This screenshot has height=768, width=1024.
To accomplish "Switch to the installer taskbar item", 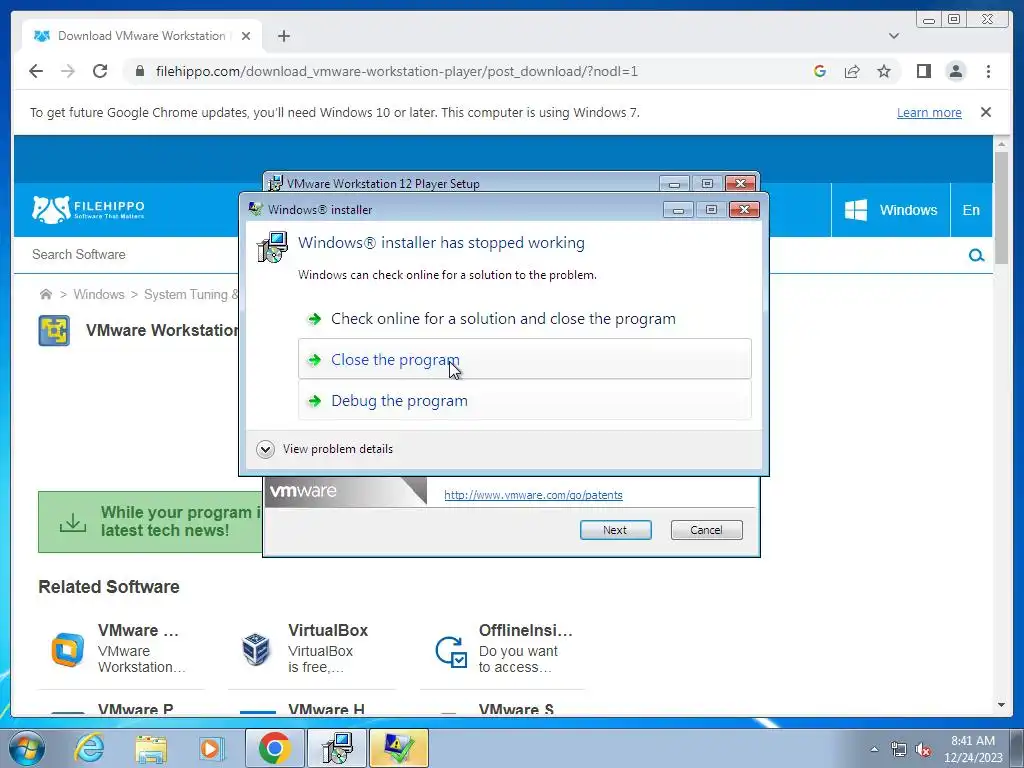I will pos(337,748).
